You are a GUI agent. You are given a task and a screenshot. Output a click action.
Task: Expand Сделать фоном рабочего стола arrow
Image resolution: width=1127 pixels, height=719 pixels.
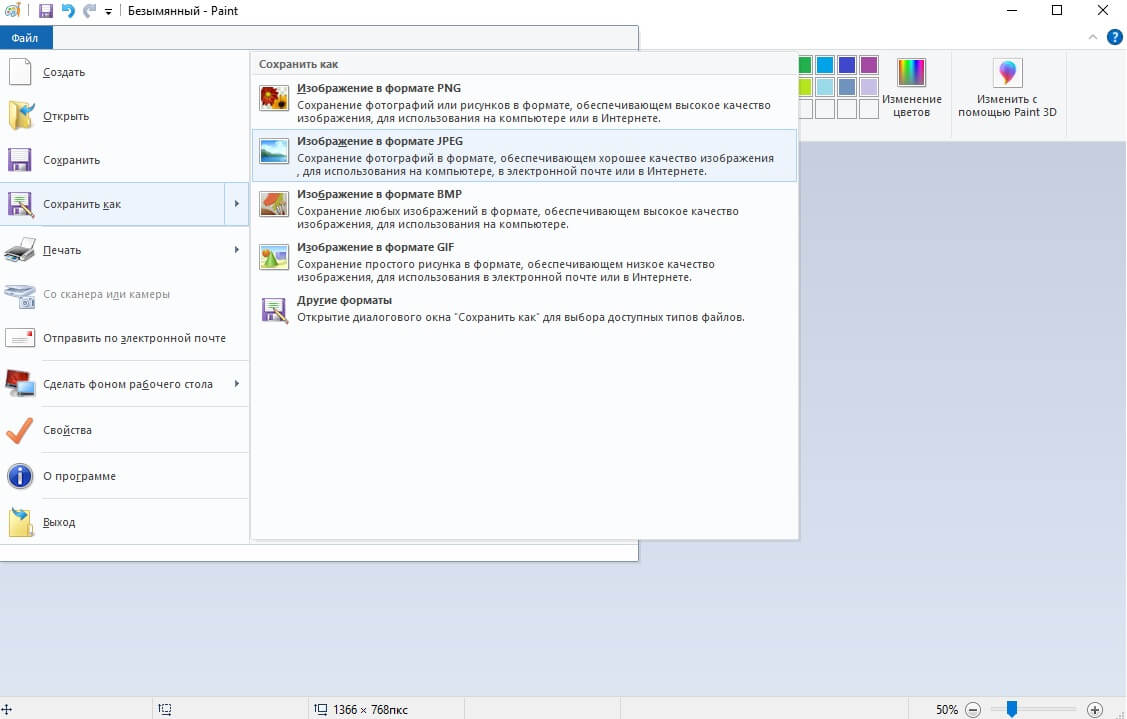(237, 384)
